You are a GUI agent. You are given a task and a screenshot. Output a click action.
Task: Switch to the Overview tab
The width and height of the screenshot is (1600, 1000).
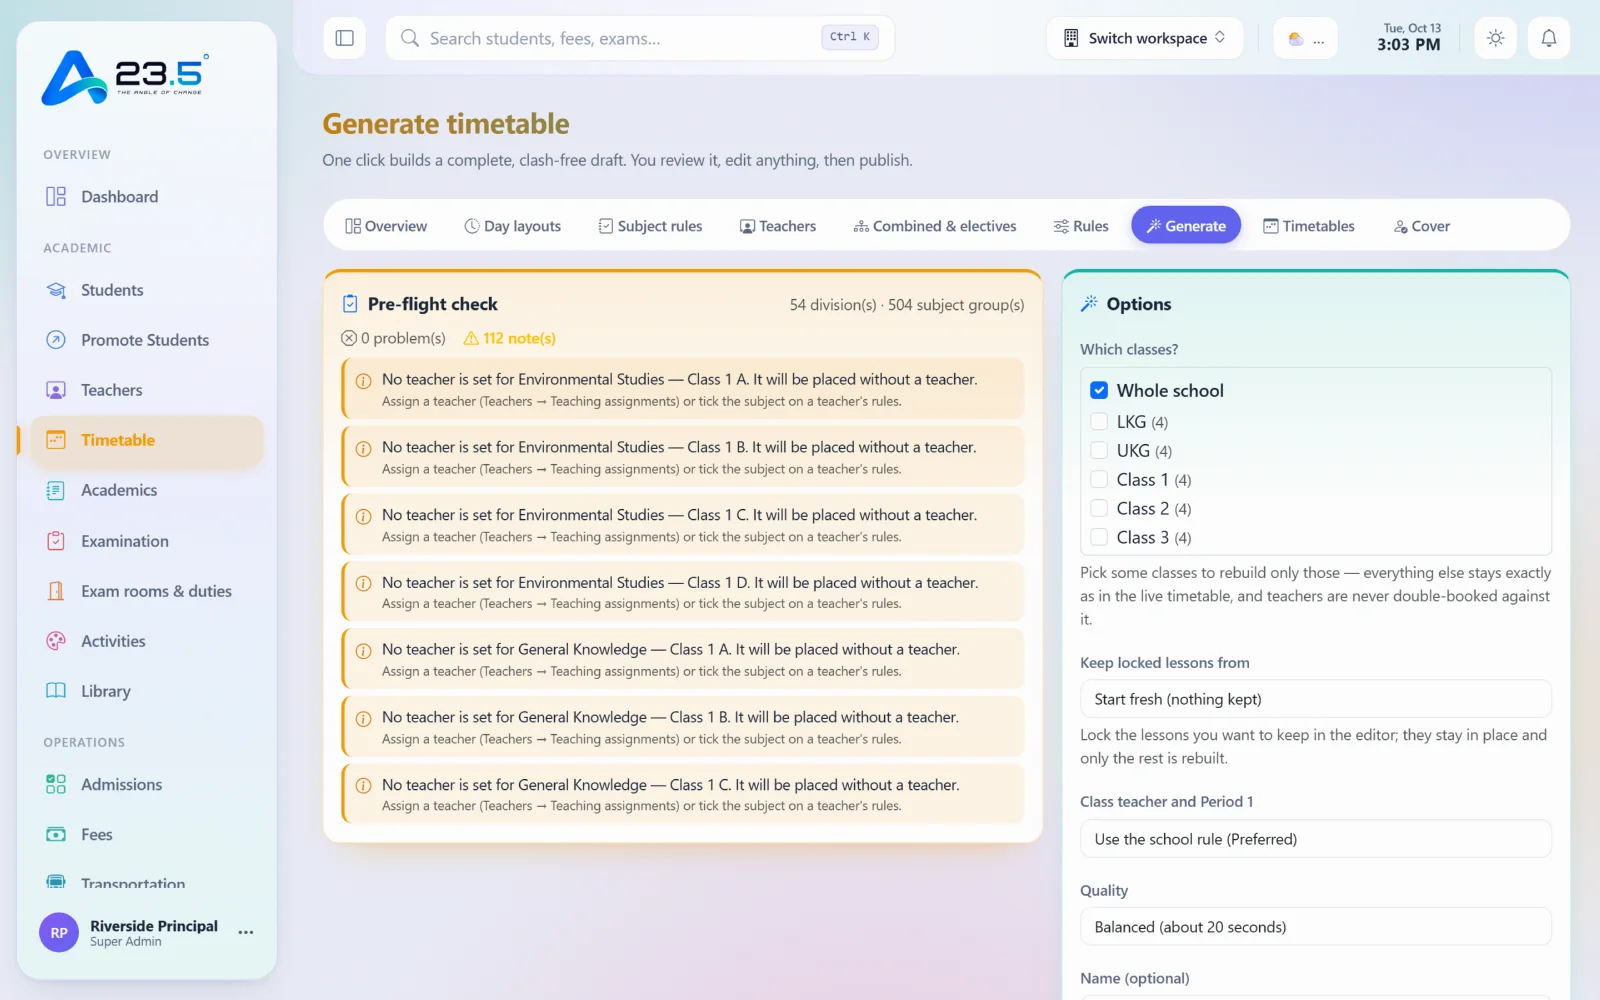(x=386, y=226)
